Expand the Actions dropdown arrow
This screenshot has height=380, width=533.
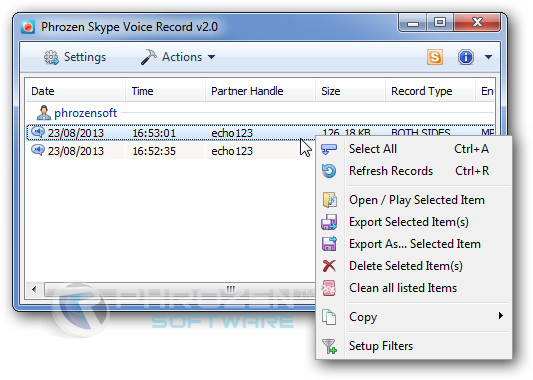211,57
